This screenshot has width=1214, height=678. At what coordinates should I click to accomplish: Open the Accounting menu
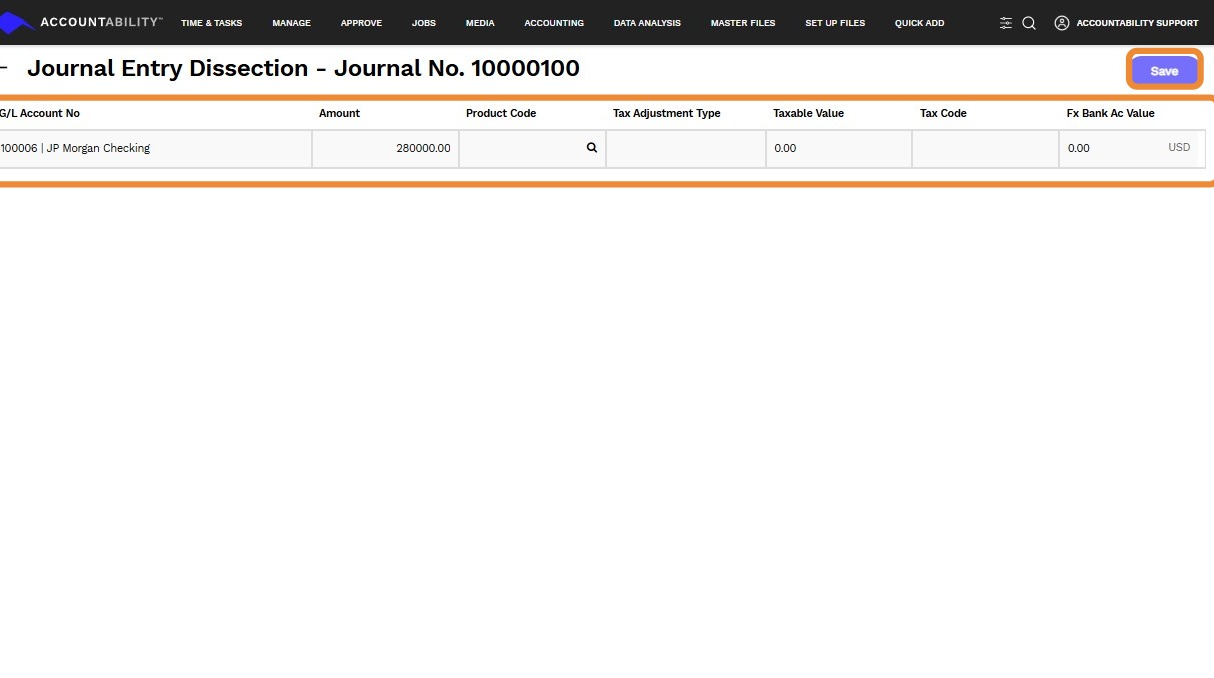point(554,23)
